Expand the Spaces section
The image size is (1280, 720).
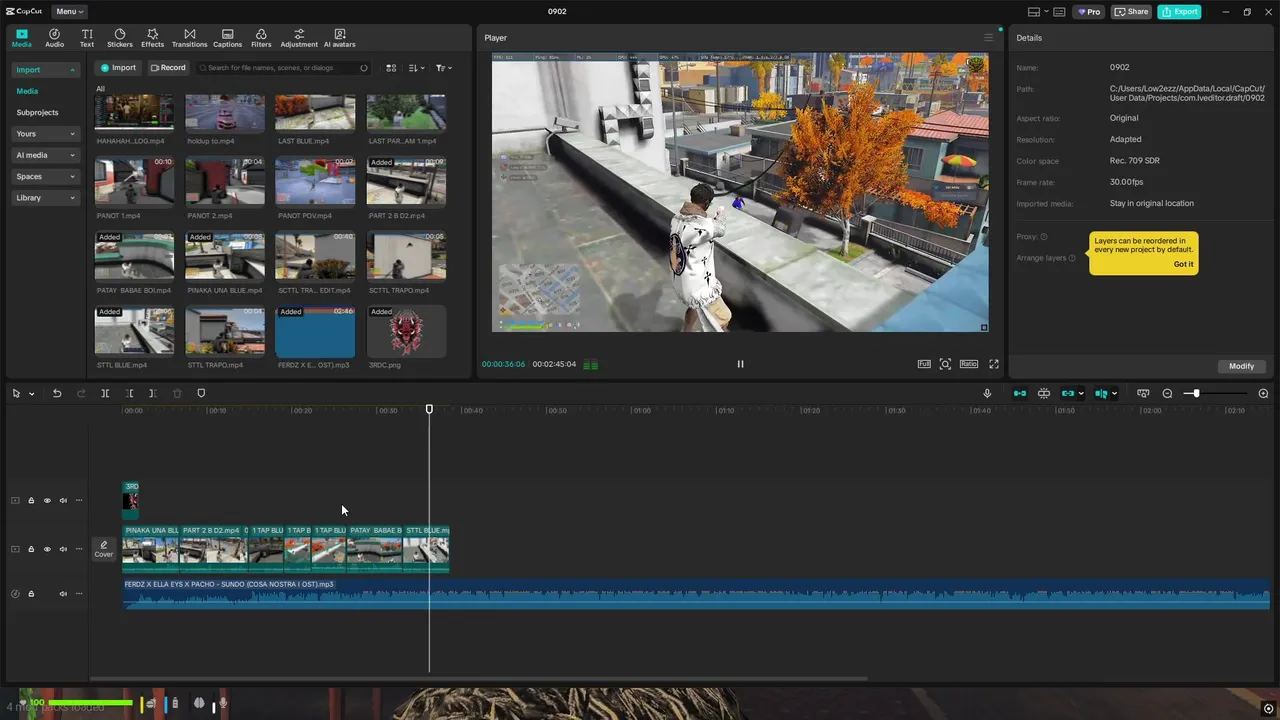(45, 177)
